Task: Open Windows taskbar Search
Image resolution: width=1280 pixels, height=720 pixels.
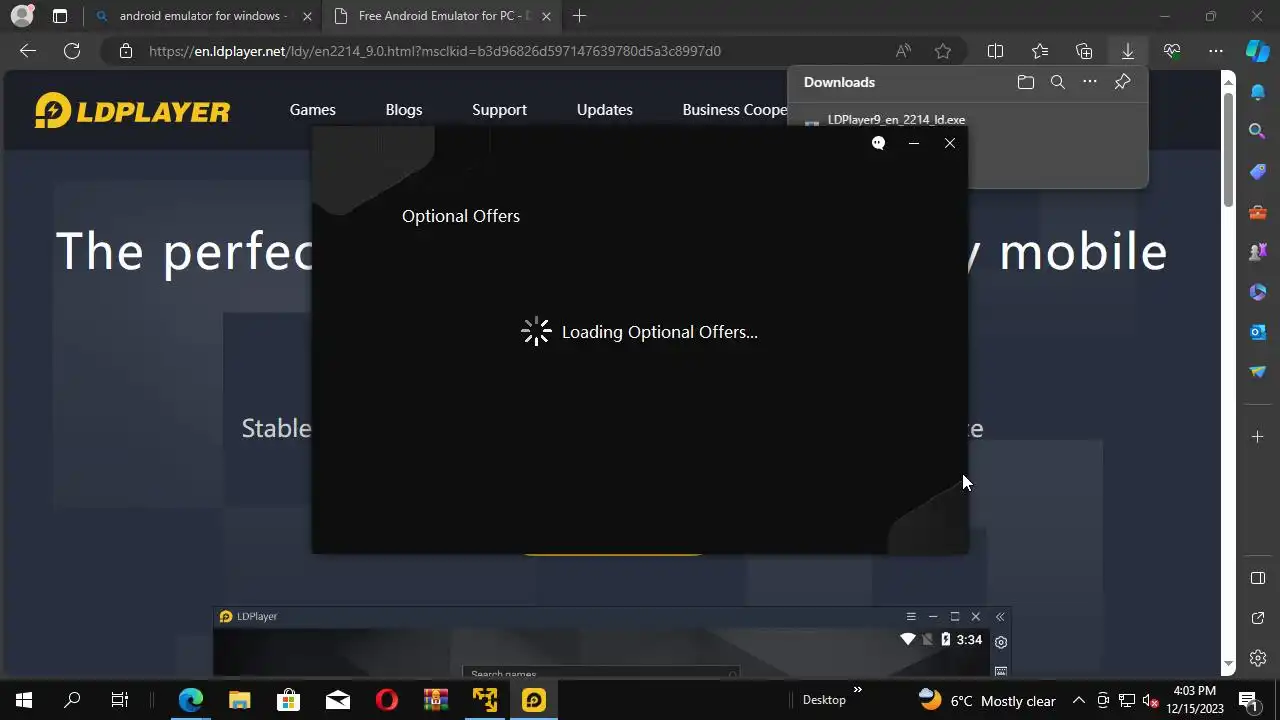Action: [x=72, y=700]
